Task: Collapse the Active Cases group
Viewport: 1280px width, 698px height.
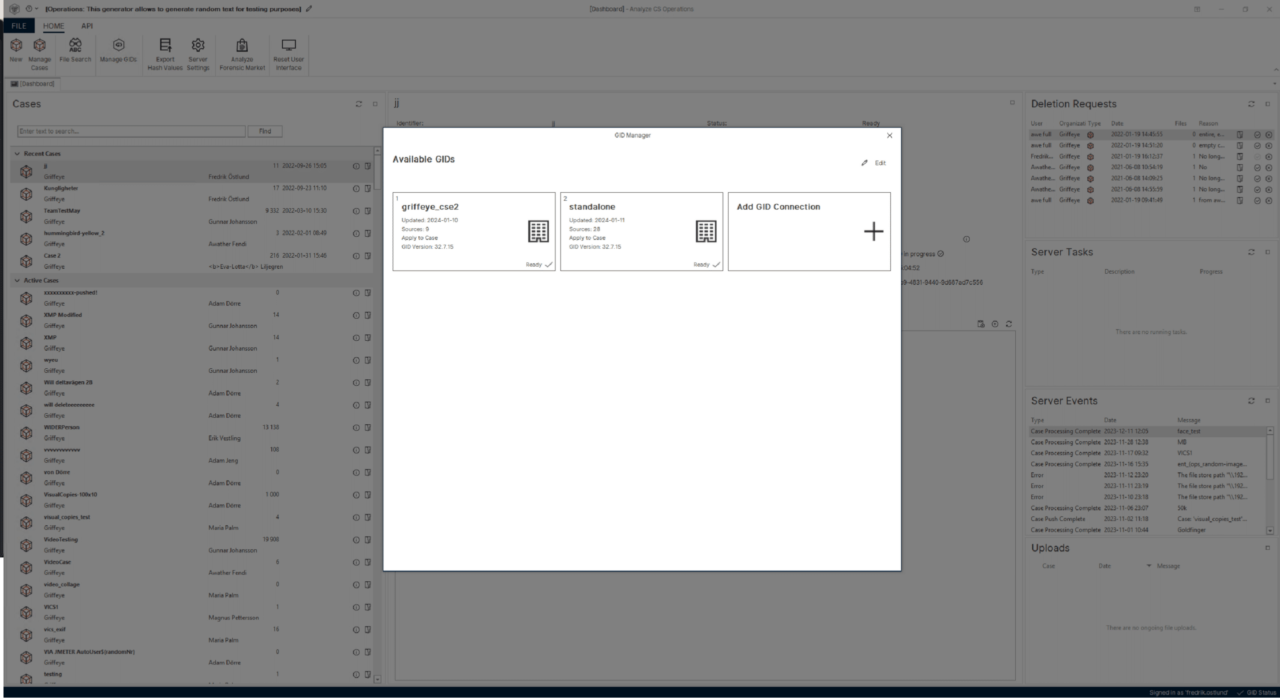Action: point(16,281)
